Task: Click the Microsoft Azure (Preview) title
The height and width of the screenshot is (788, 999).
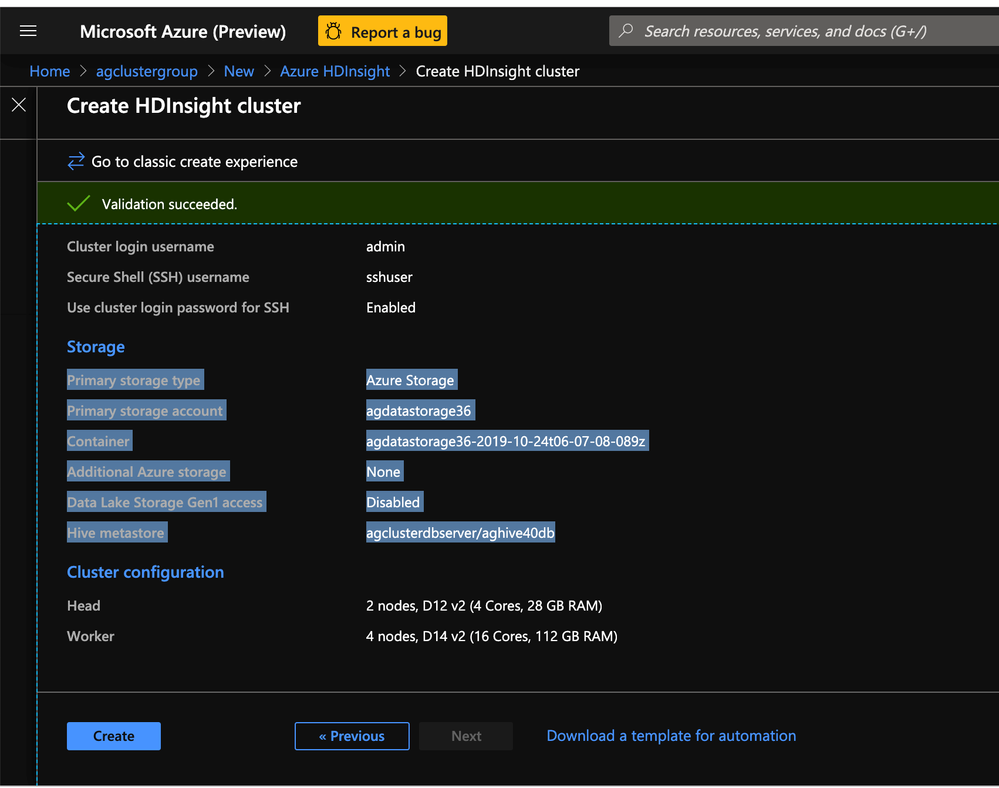Action: pyautogui.click(x=183, y=31)
